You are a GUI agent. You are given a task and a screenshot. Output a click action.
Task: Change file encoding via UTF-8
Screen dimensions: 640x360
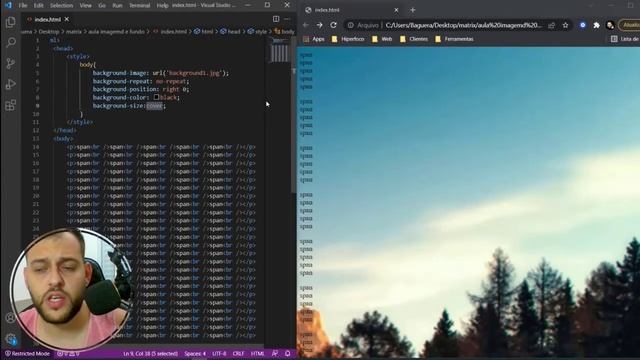(219, 353)
